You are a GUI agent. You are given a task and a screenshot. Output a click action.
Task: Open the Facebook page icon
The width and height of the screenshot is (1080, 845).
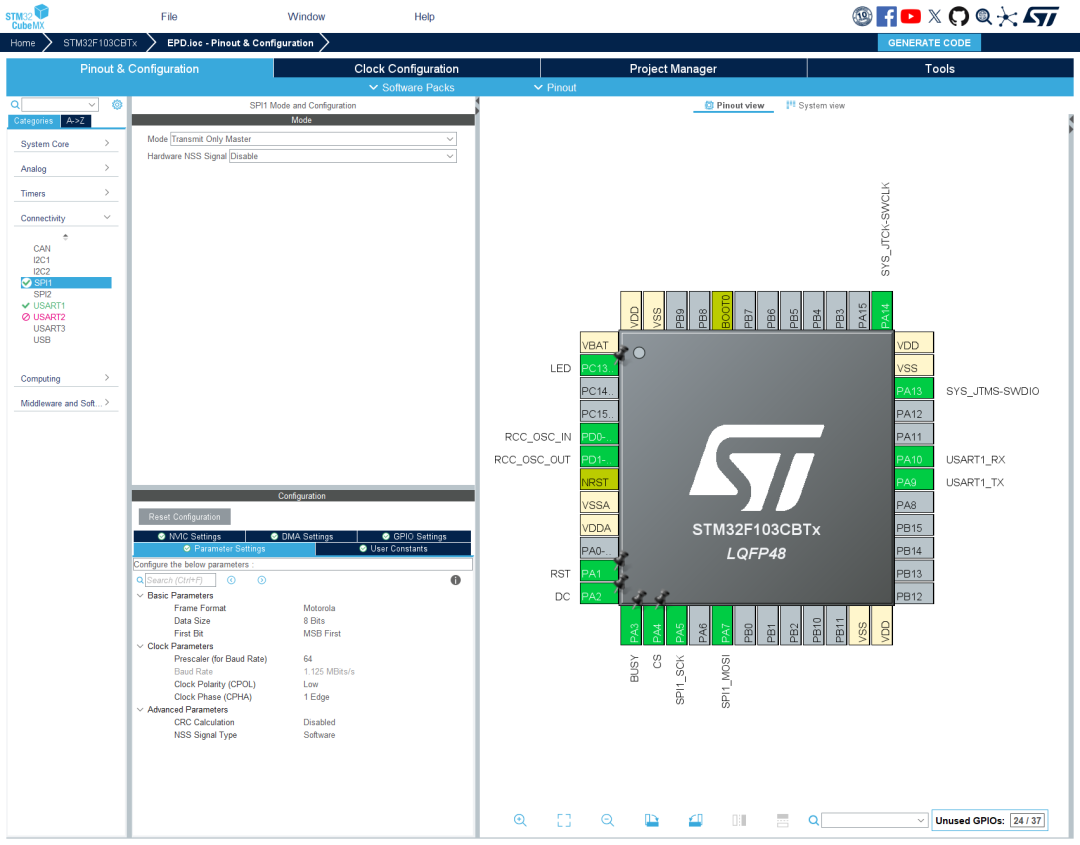coord(886,16)
